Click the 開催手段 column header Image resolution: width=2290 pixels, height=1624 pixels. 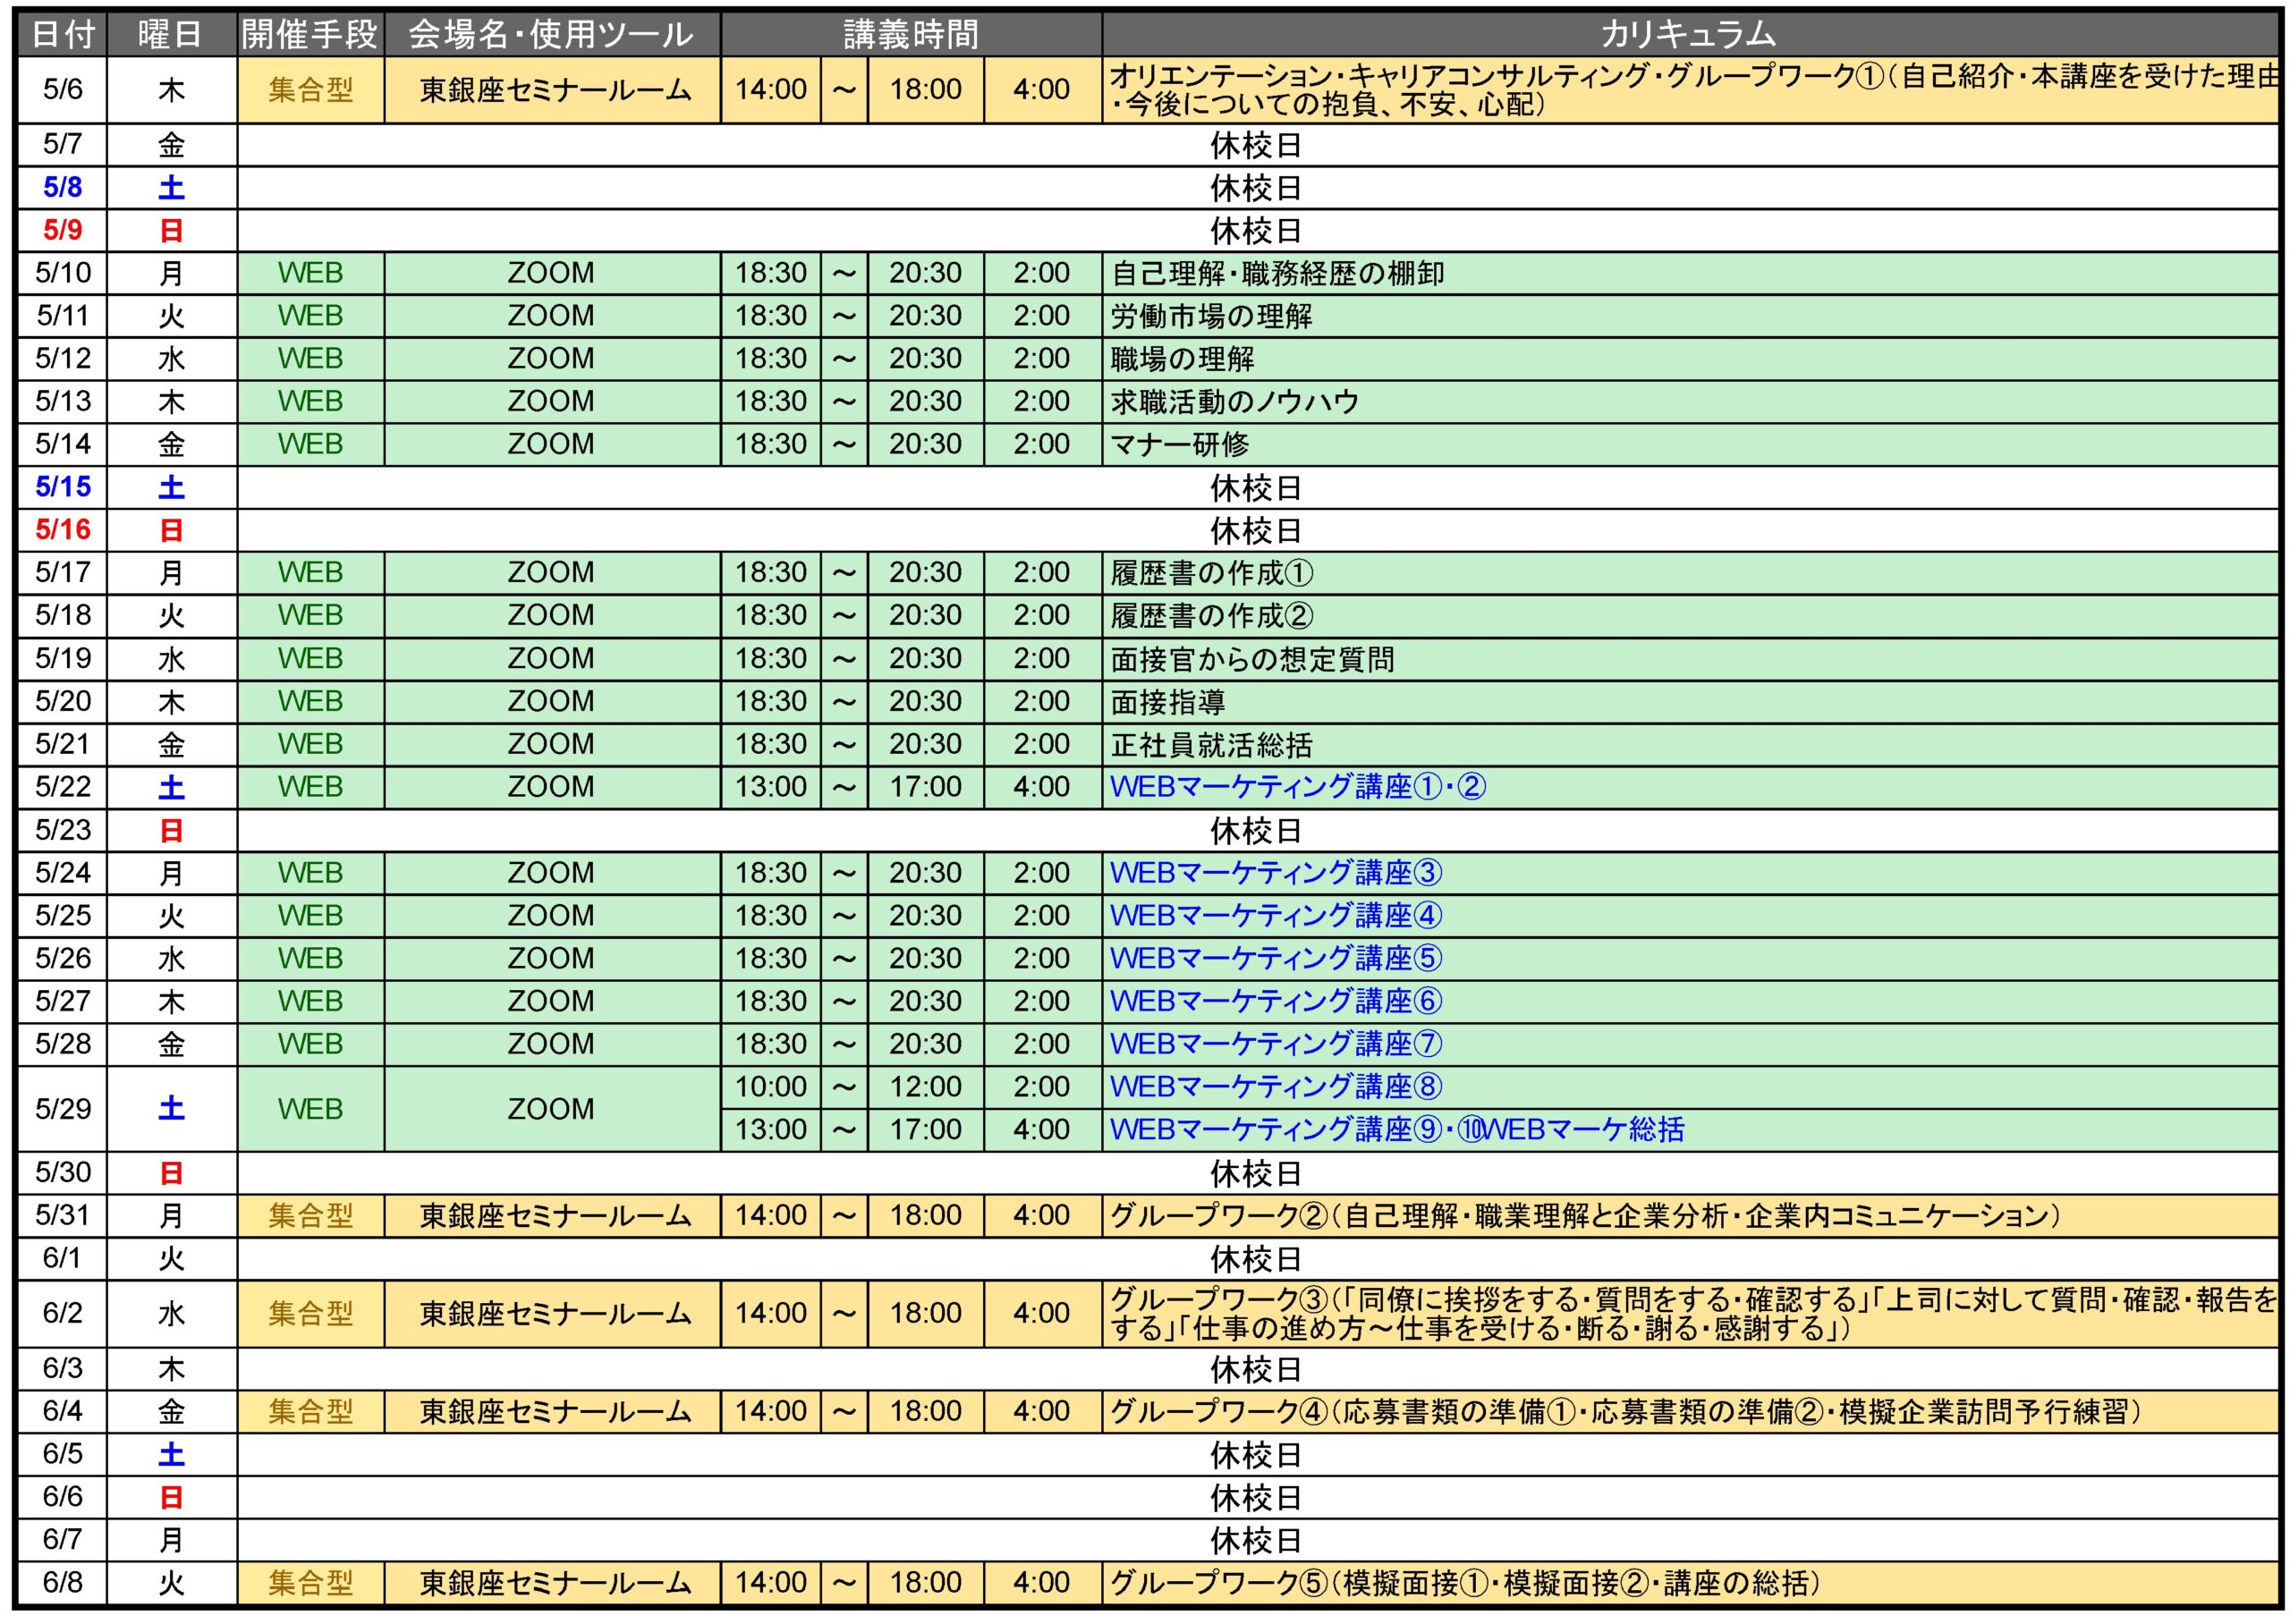pos(310,35)
